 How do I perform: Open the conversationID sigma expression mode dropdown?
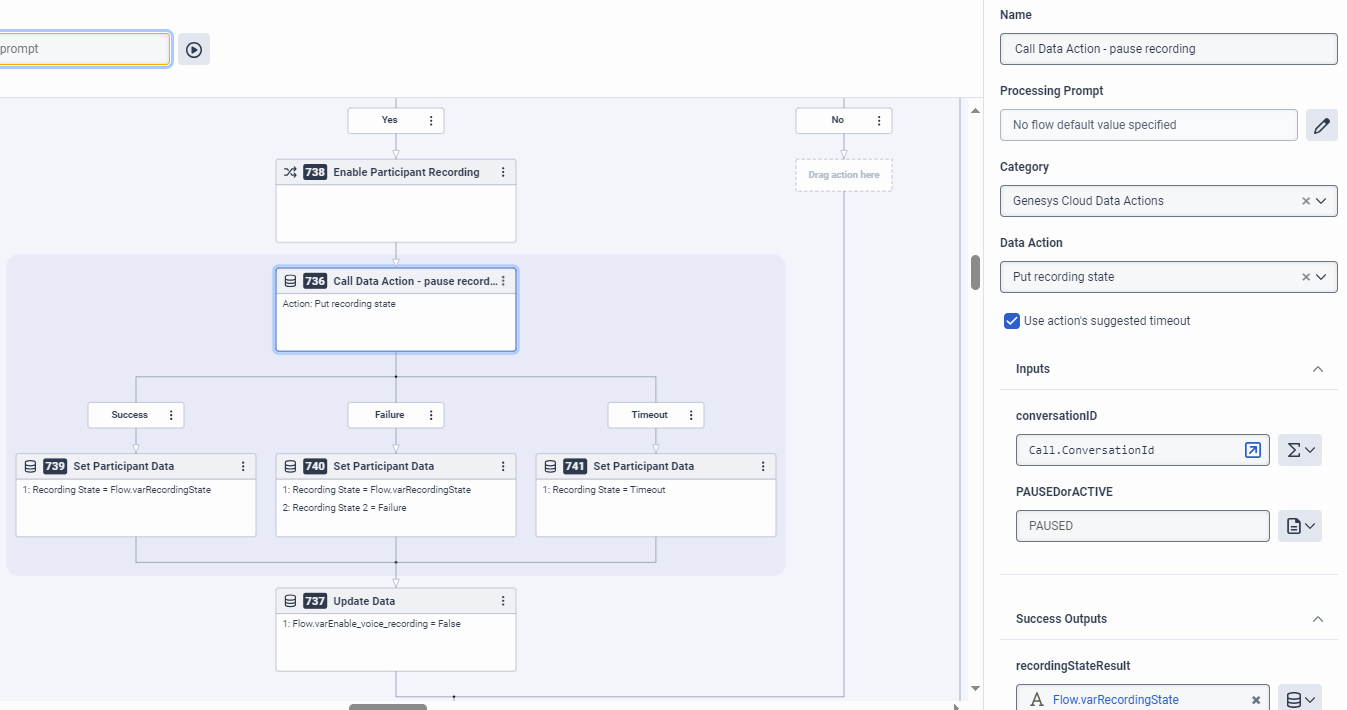click(x=1300, y=450)
